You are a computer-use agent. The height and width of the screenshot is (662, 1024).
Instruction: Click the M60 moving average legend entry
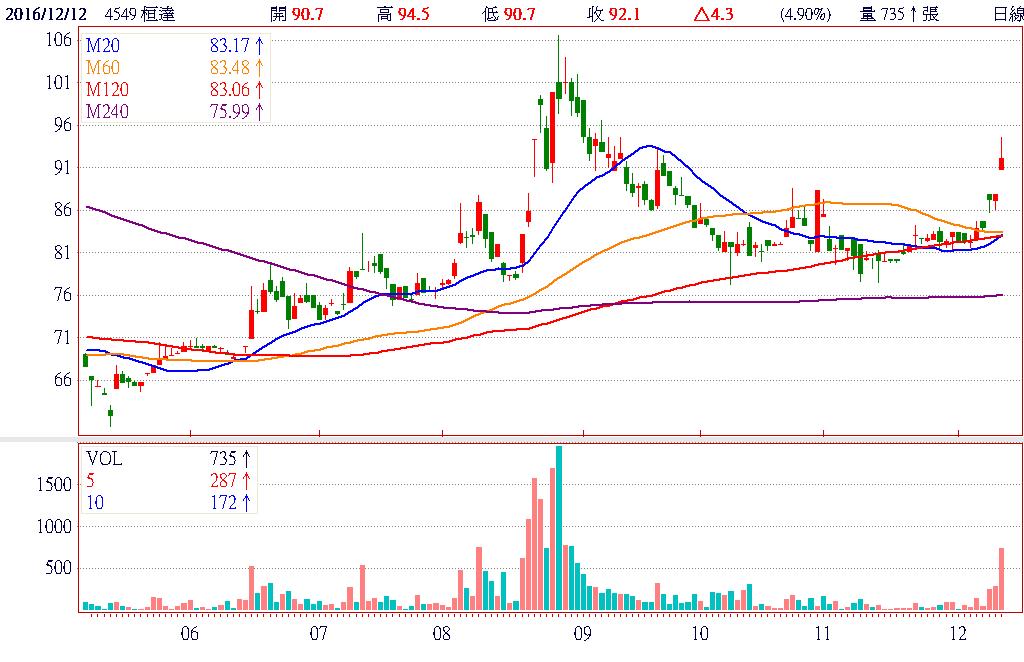click(101, 67)
